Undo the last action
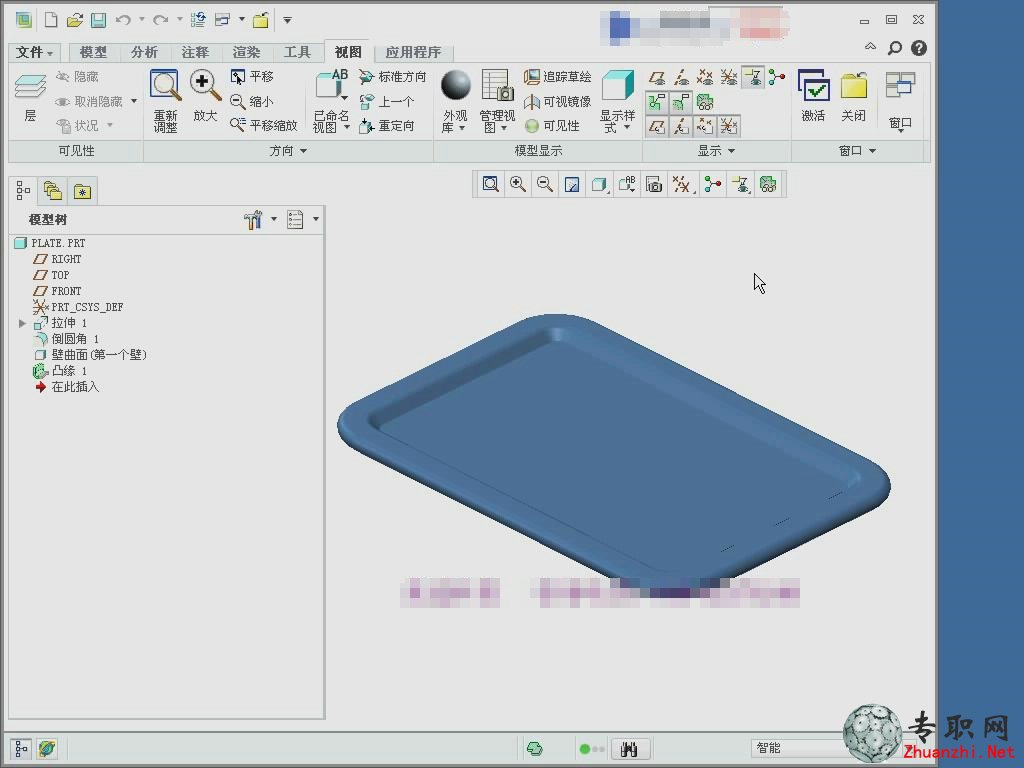Image resolution: width=1024 pixels, height=768 pixels. (x=123, y=20)
